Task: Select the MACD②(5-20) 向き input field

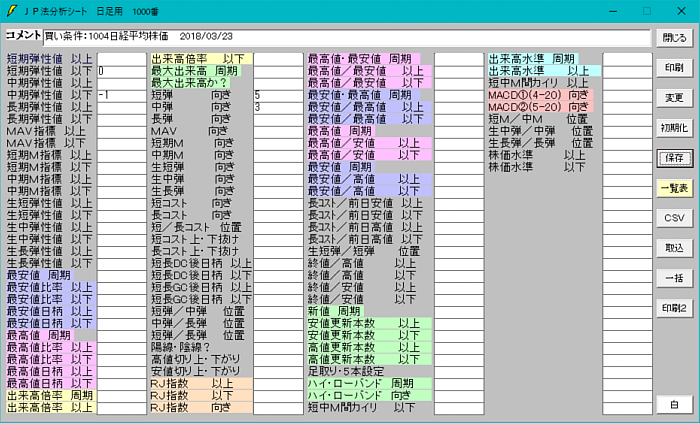Action: point(627,108)
